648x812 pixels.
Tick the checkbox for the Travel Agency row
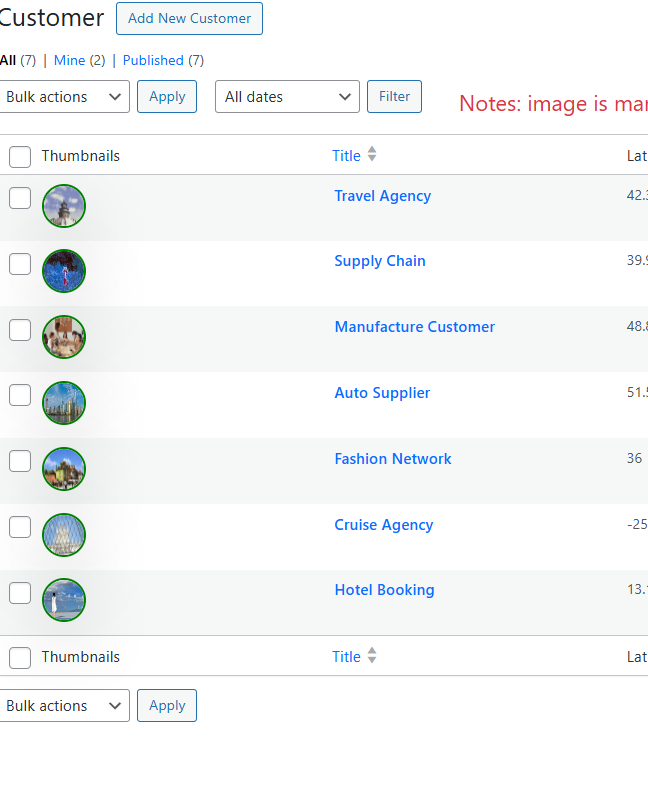20,198
